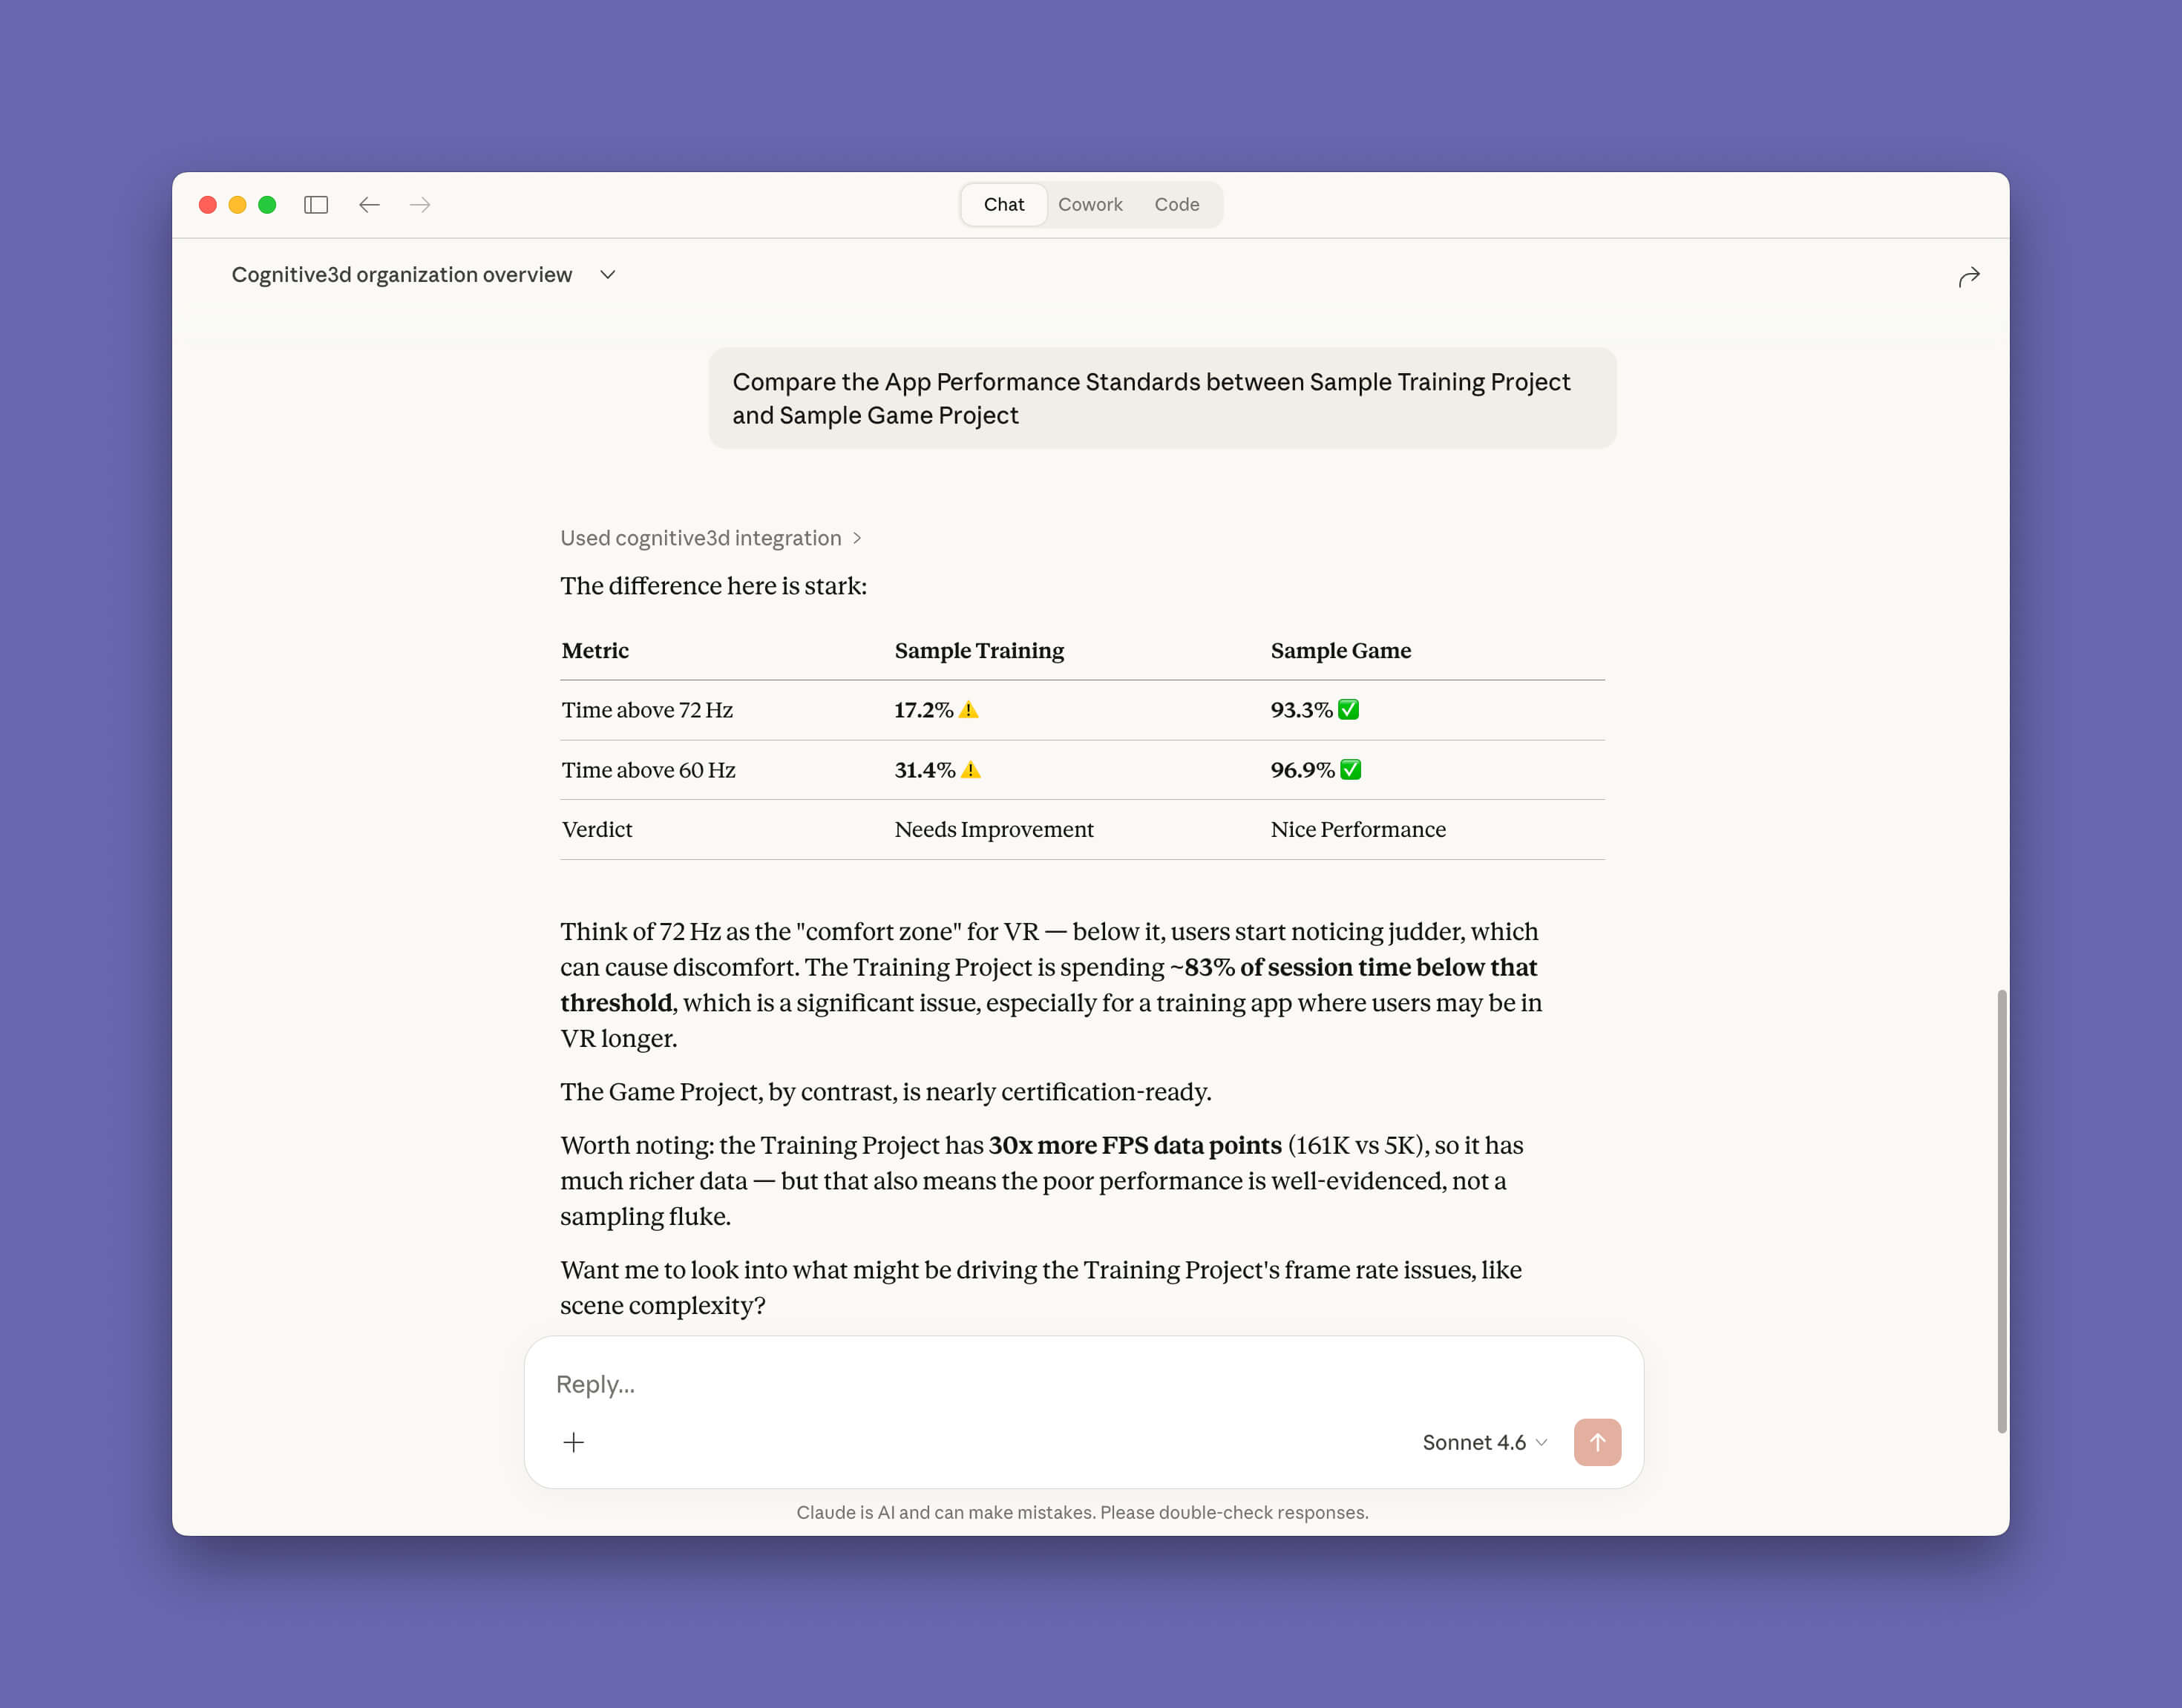Select the Chat tab
The image size is (2182, 1708).
(x=1003, y=205)
